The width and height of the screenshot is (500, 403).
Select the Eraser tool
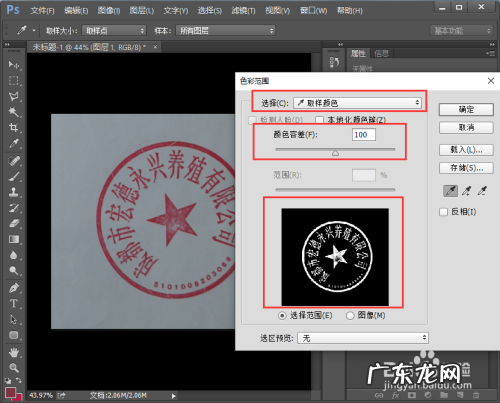[14, 223]
